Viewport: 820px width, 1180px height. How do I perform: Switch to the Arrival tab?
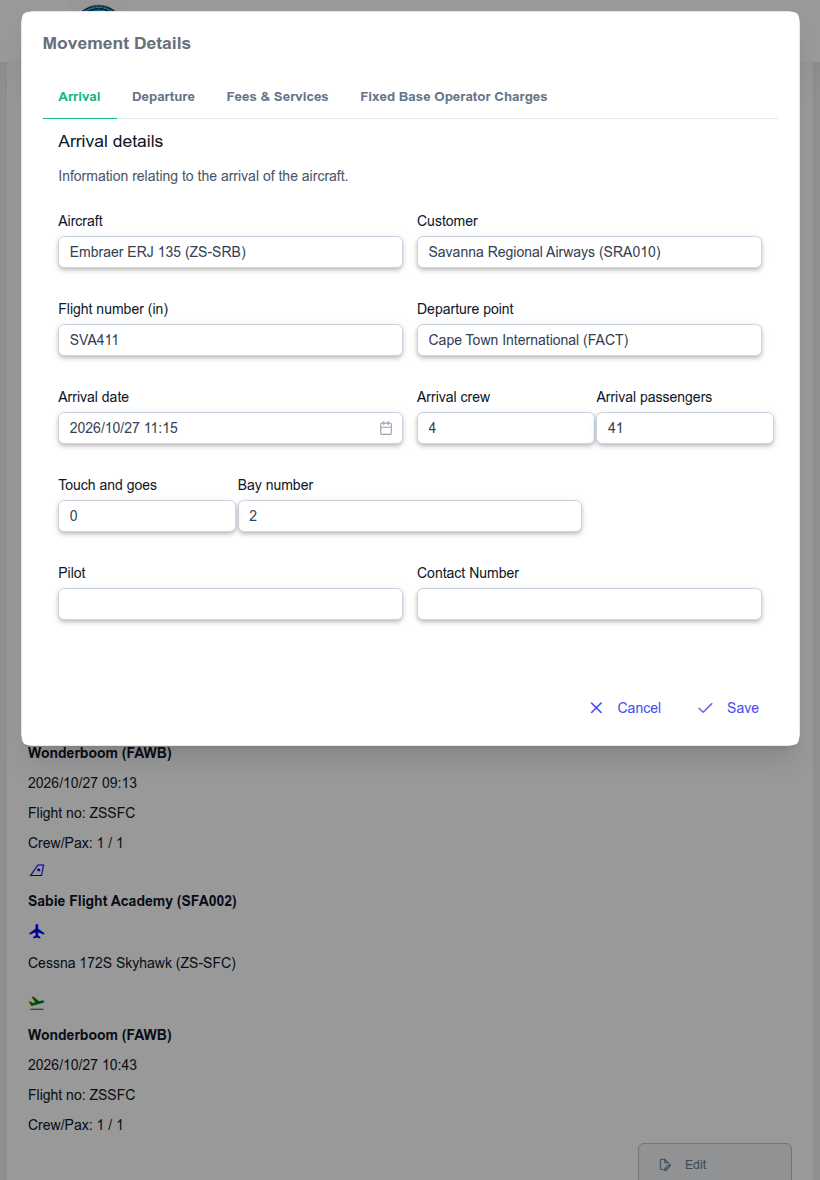point(80,97)
